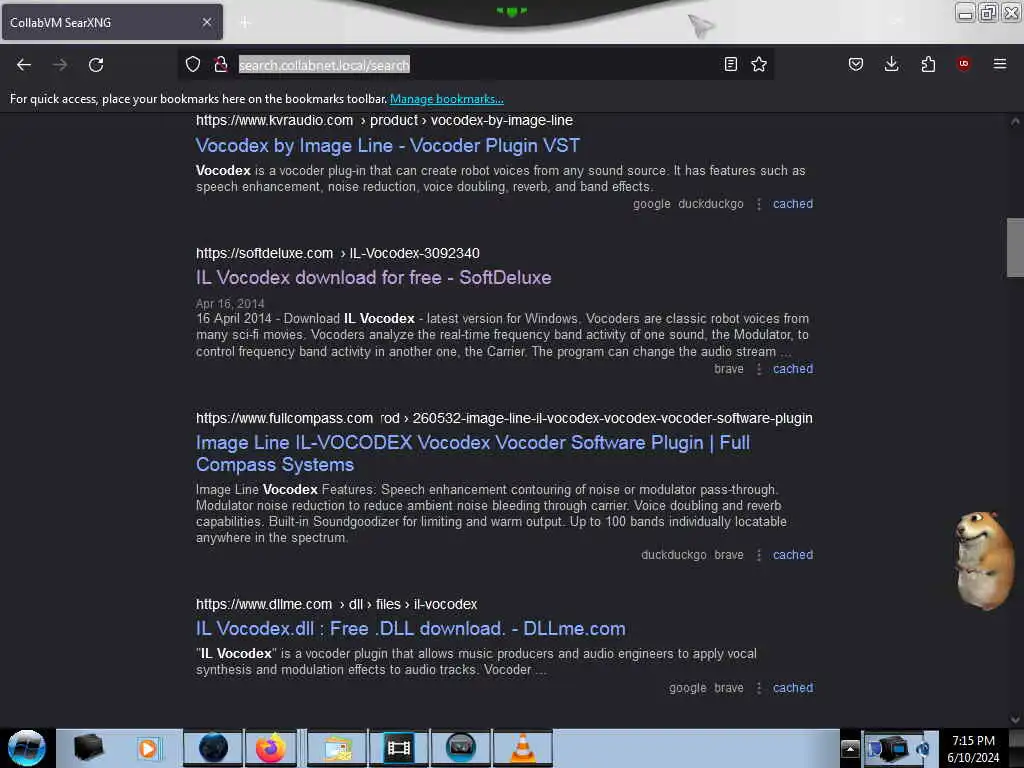Open the Pocket save icon

point(856,64)
